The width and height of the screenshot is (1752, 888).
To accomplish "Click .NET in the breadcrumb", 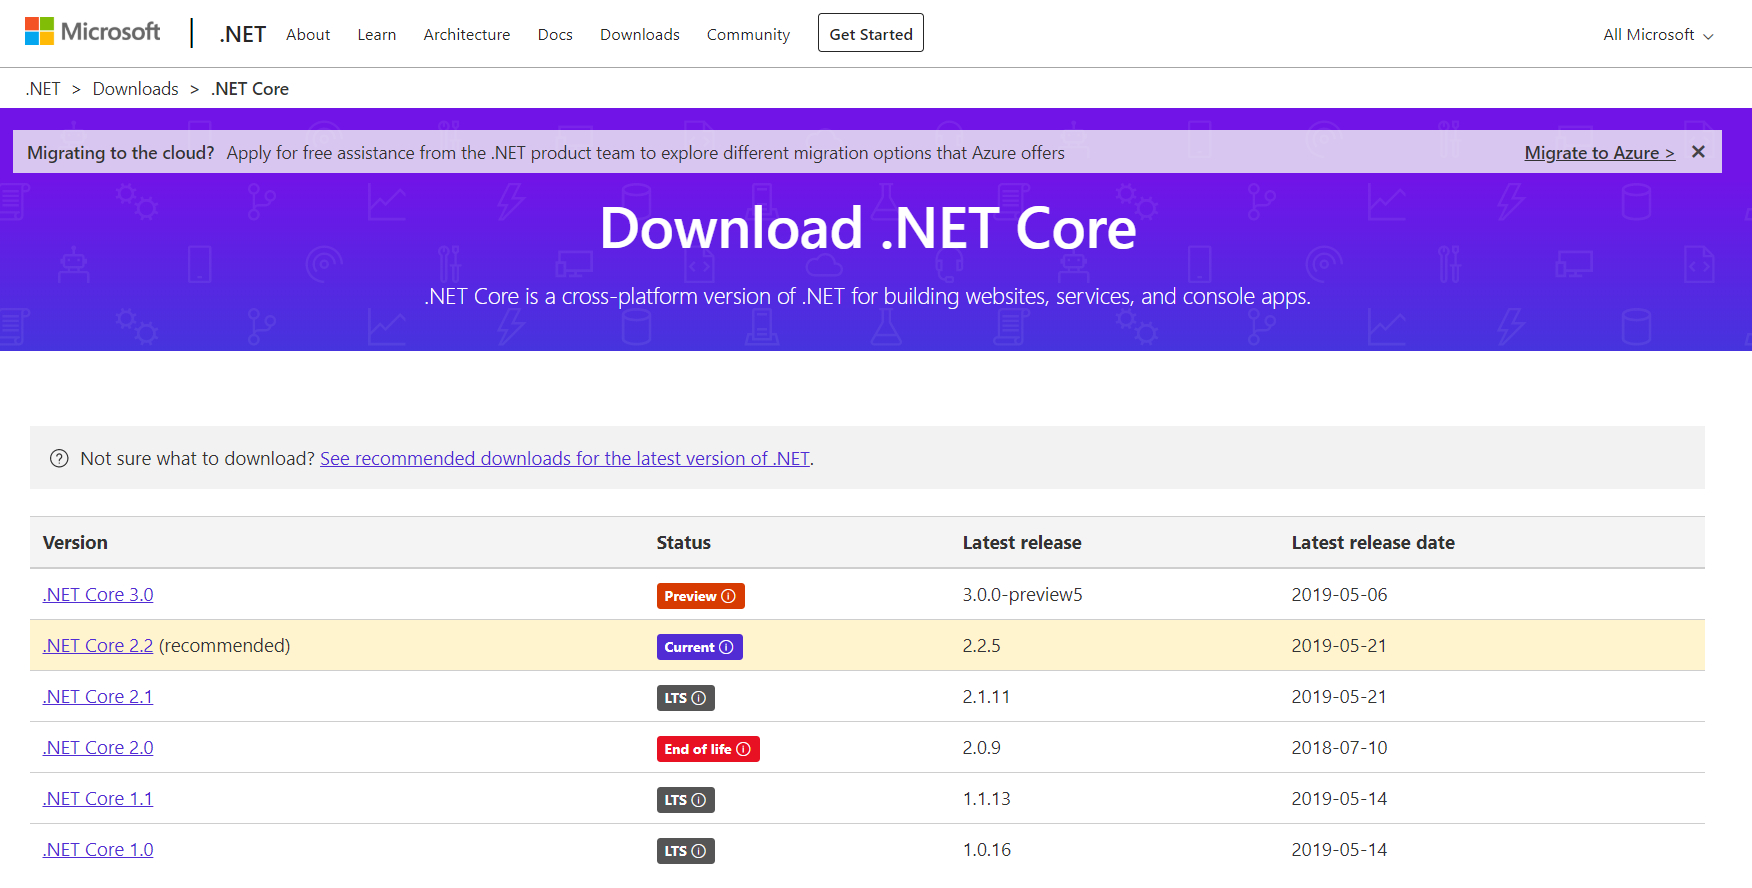I will (x=43, y=89).
